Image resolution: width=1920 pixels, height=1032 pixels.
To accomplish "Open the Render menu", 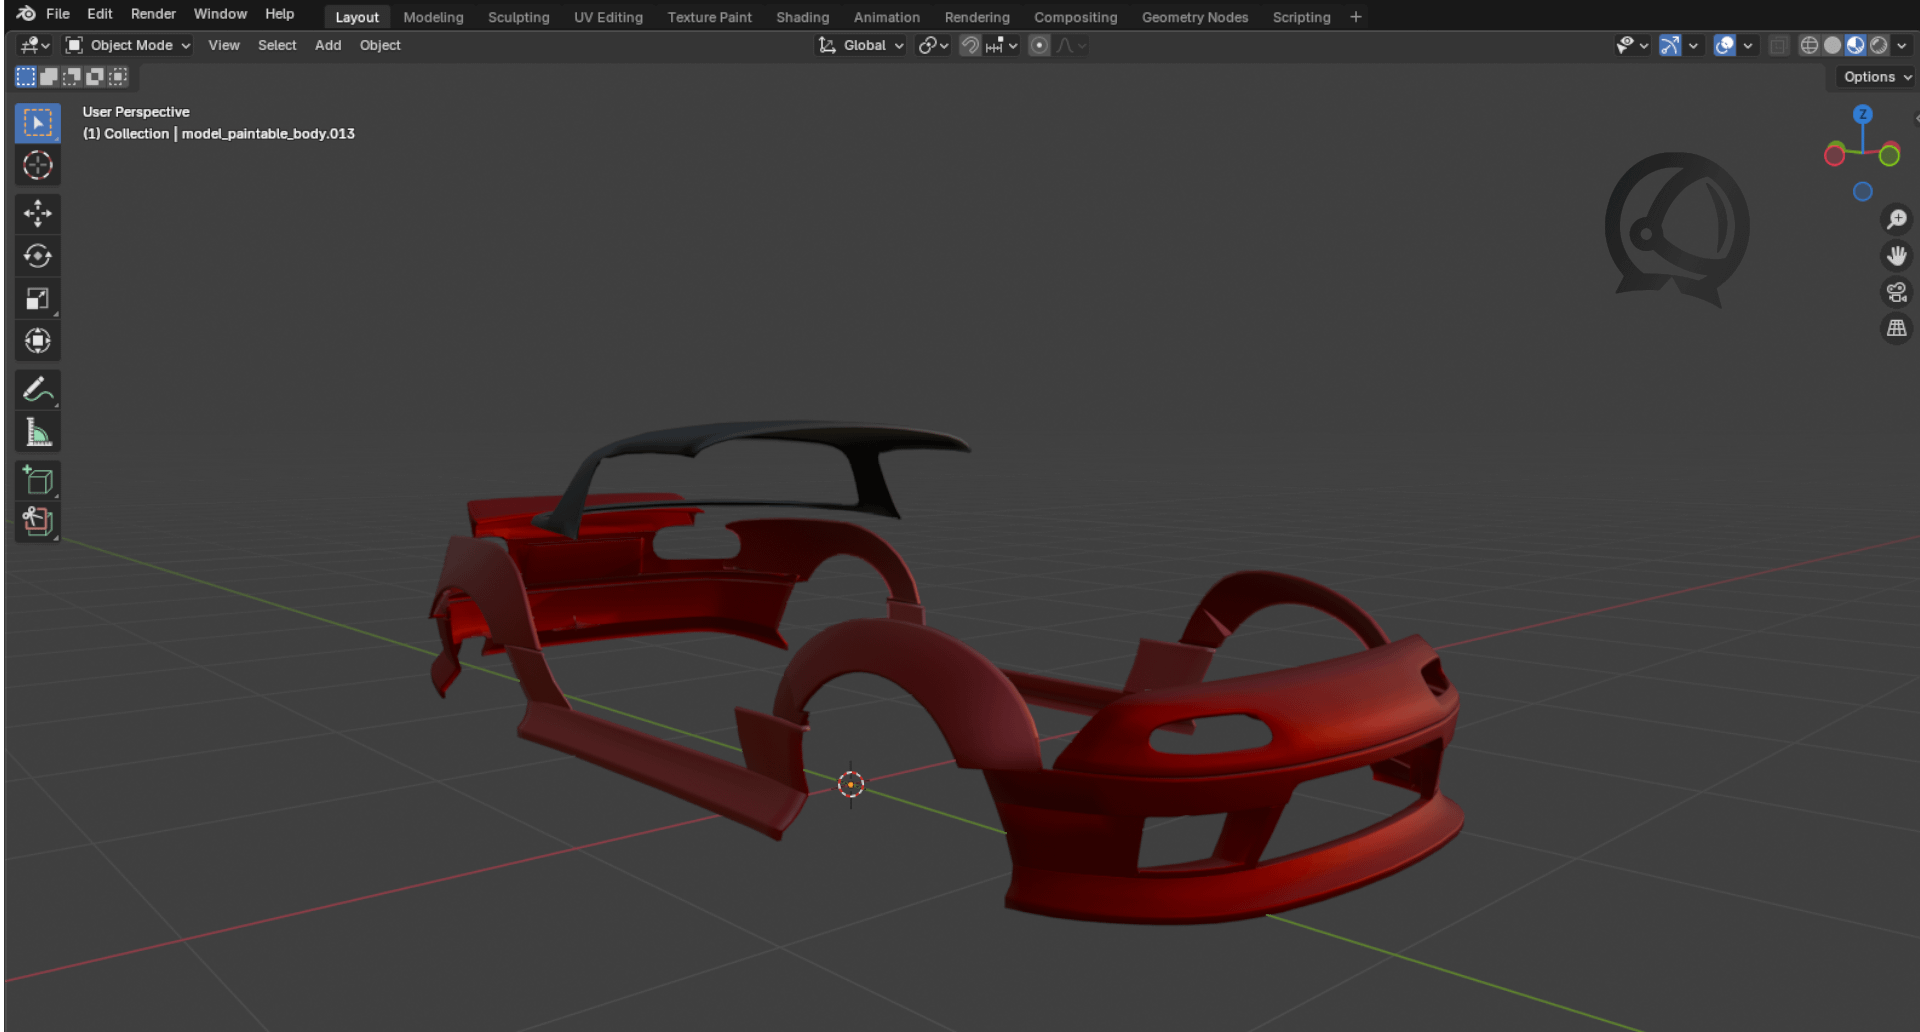I will (153, 14).
